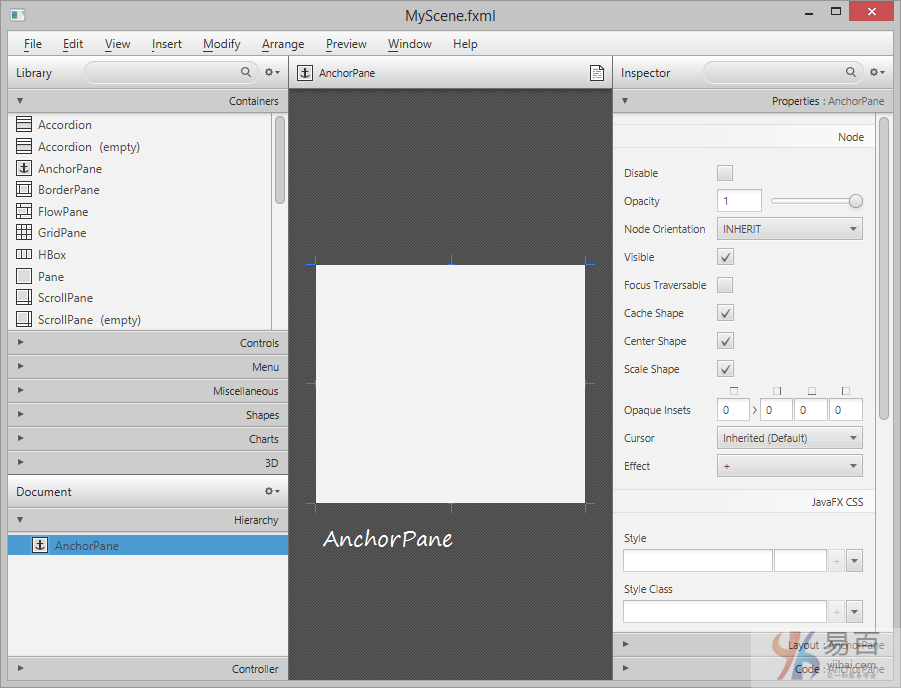This screenshot has height=688, width=901.
Task: Open the Arrange menu
Action: [x=283, y=44]
